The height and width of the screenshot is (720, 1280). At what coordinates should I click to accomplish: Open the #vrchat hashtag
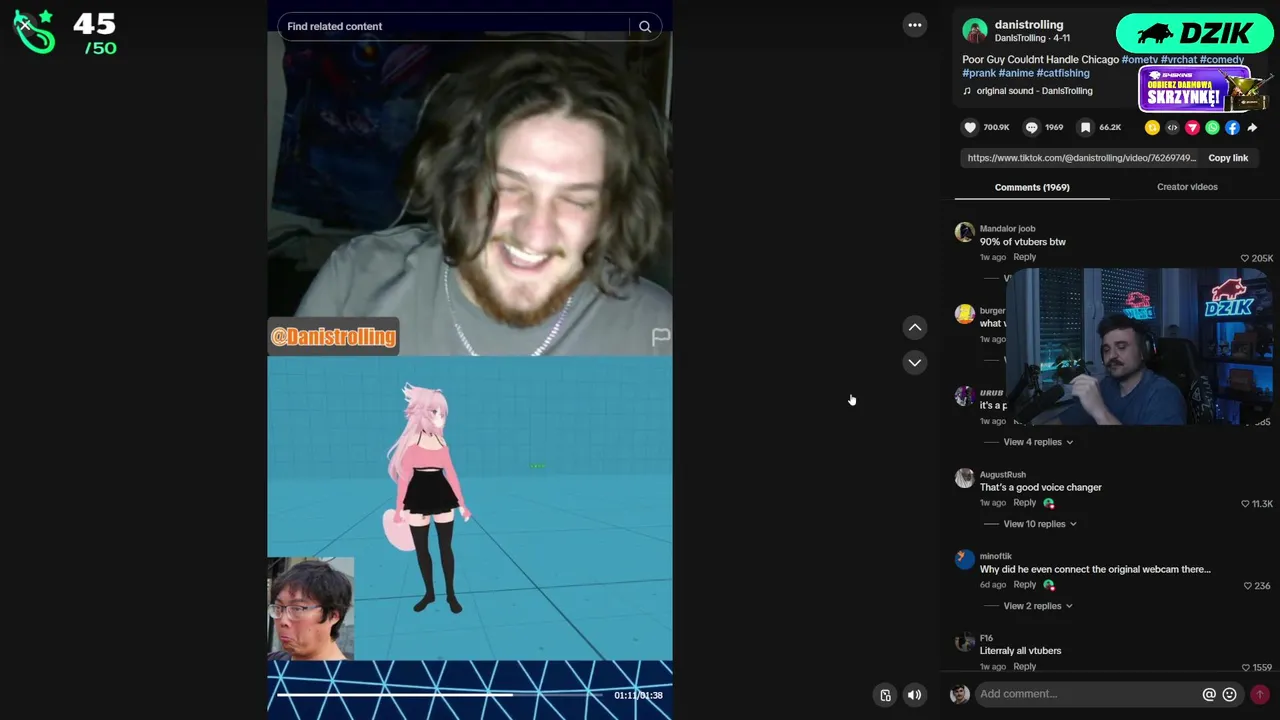coord(1178,60)
